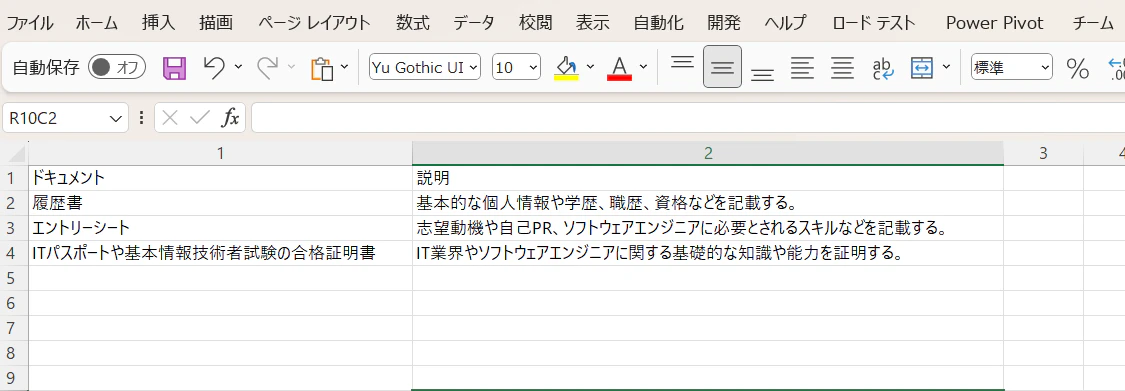Apply red font color A
1125x391 pixels.
click(619, 68)
